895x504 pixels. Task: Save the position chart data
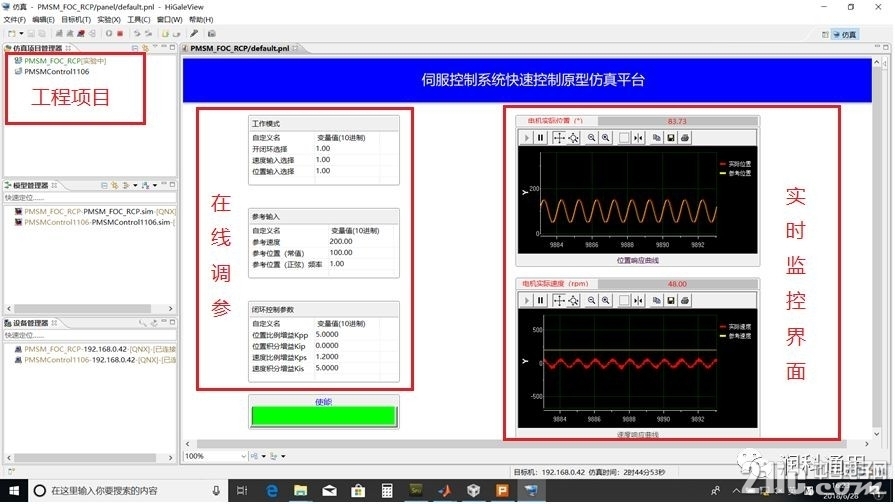(671, 138)
